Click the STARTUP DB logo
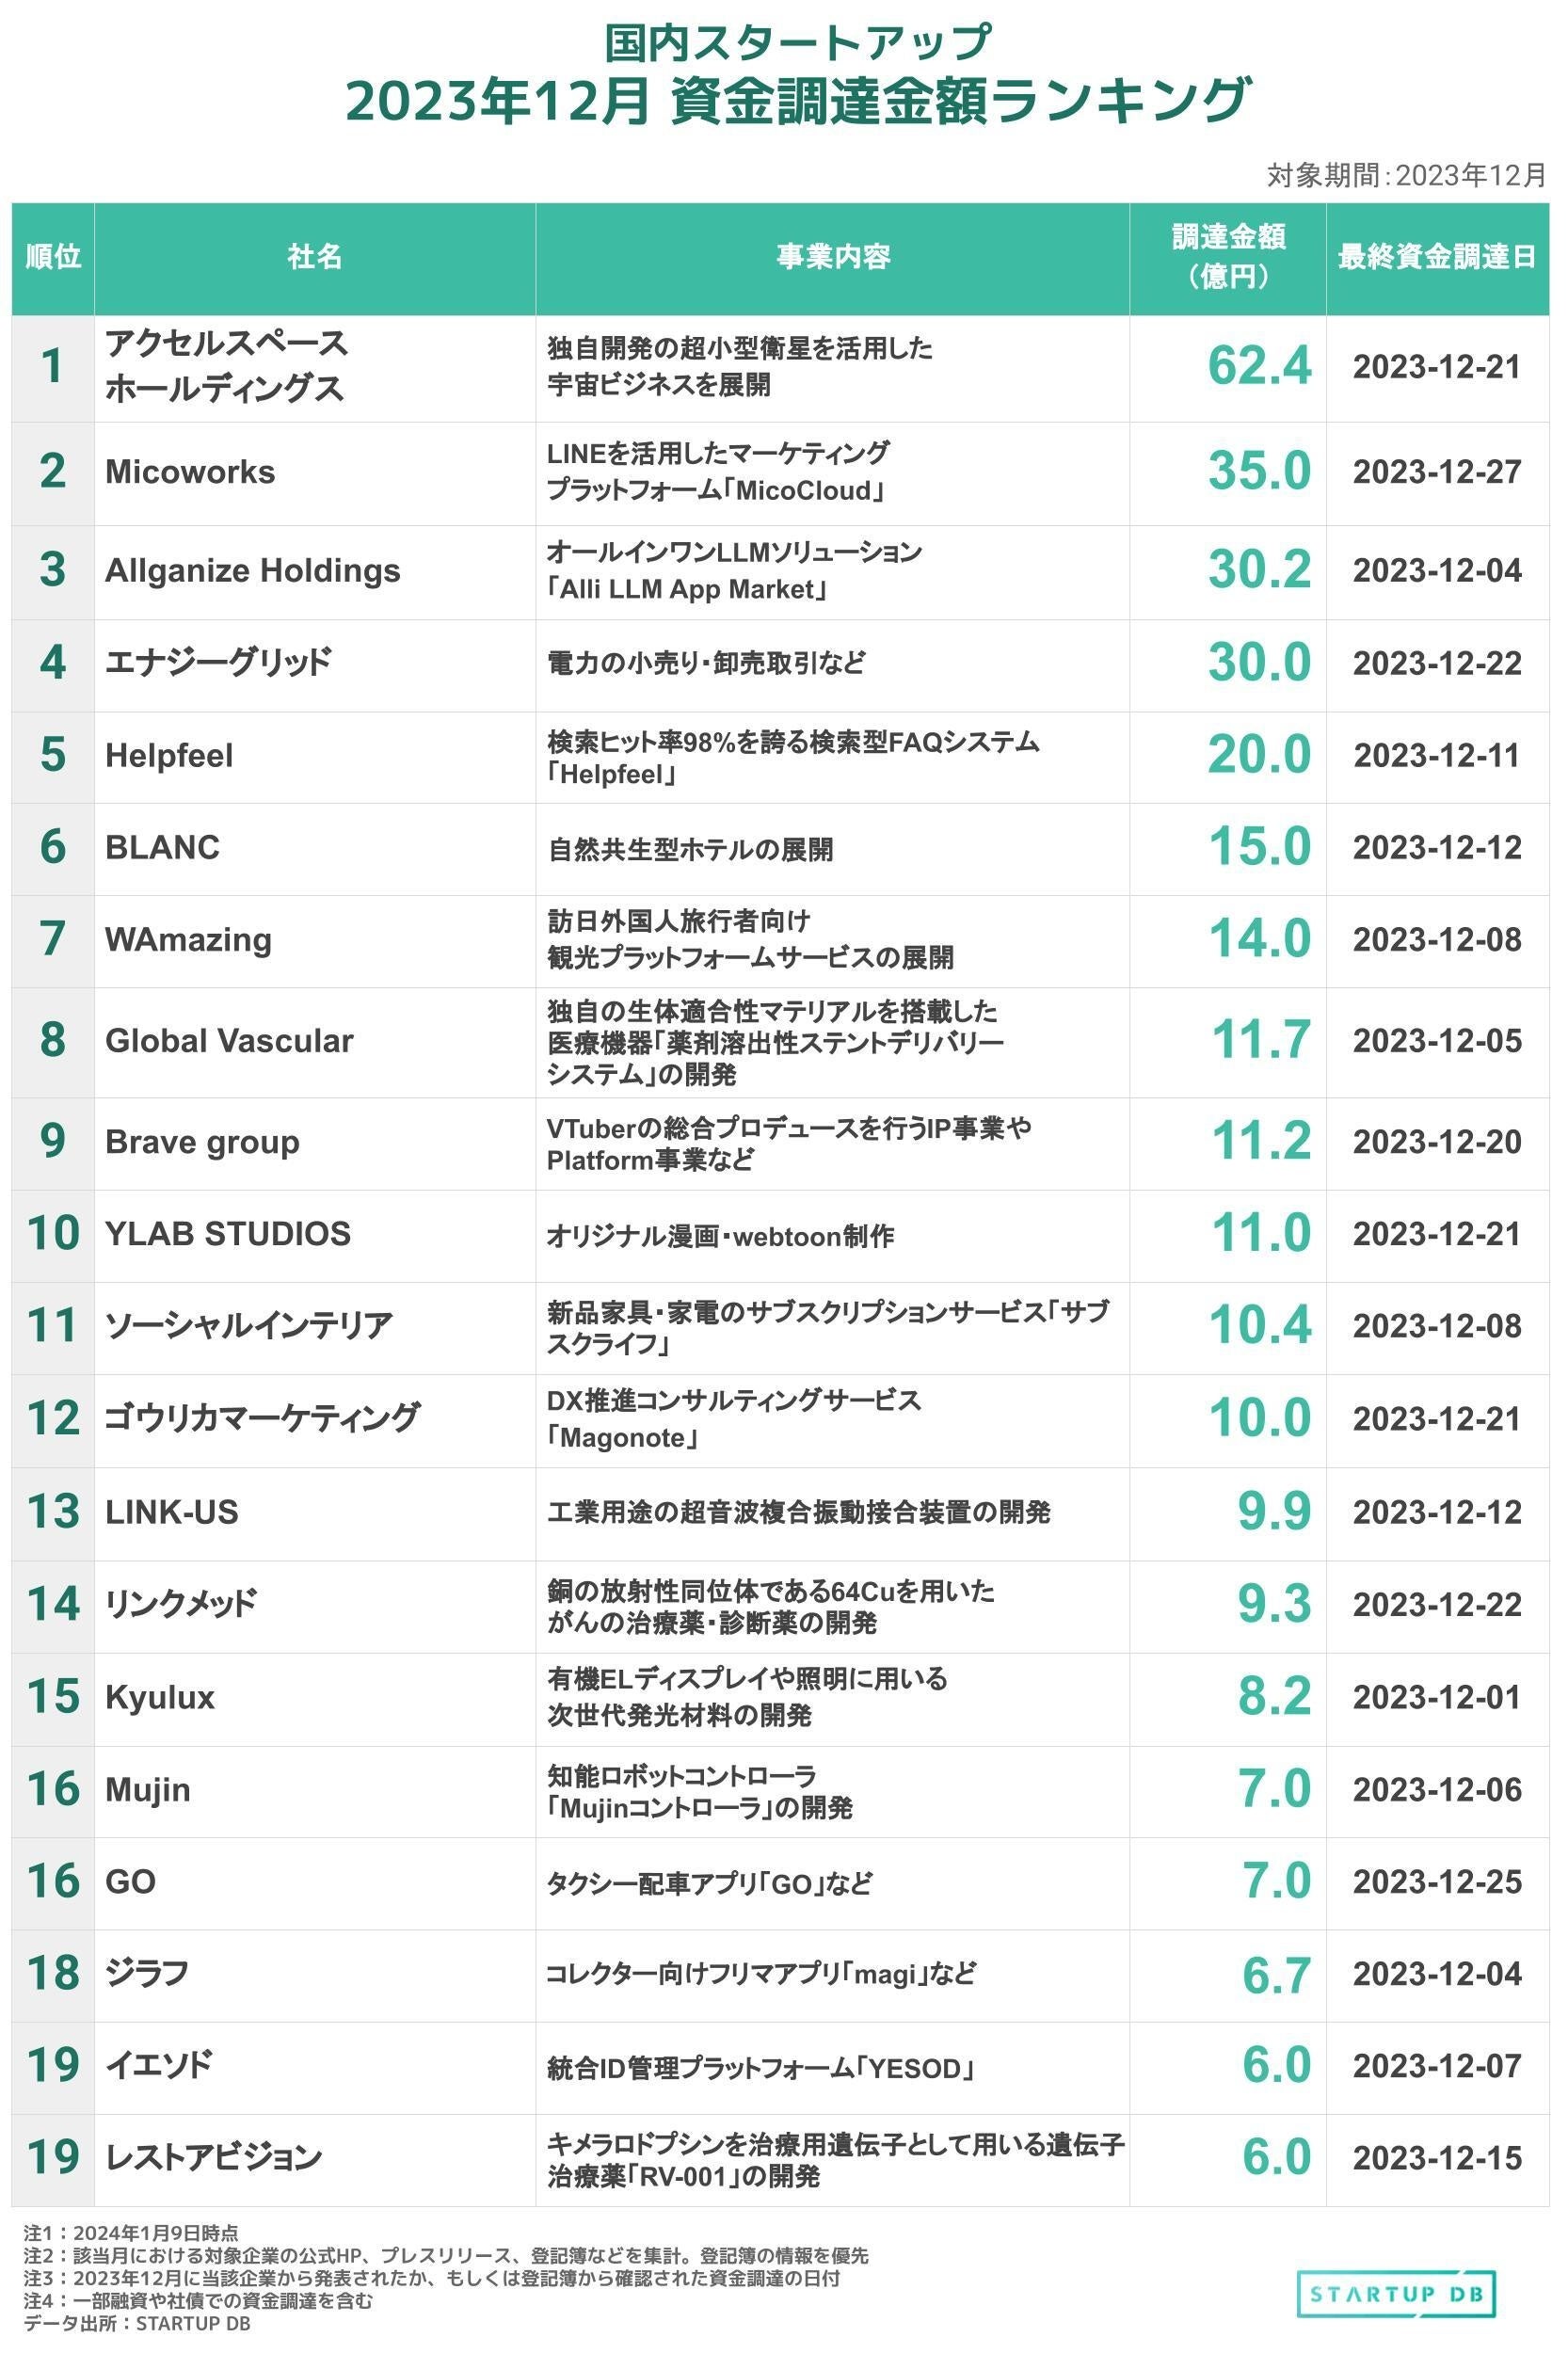Image resolution: width=1568 pixels, height=2353 pixels. pos(1395,2292)
